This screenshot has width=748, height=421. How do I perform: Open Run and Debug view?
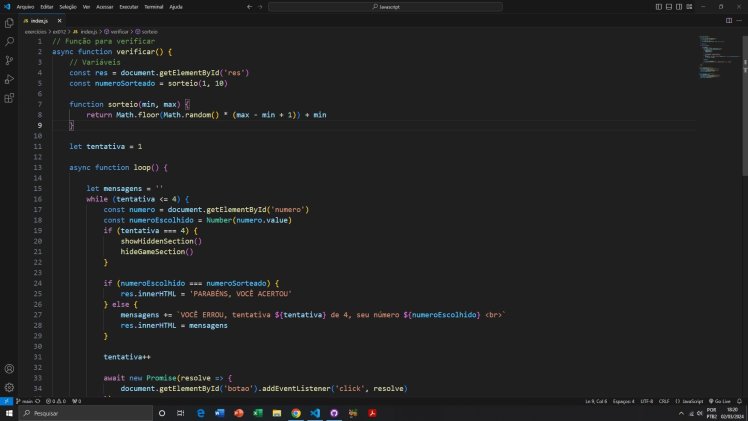[9, 79]
